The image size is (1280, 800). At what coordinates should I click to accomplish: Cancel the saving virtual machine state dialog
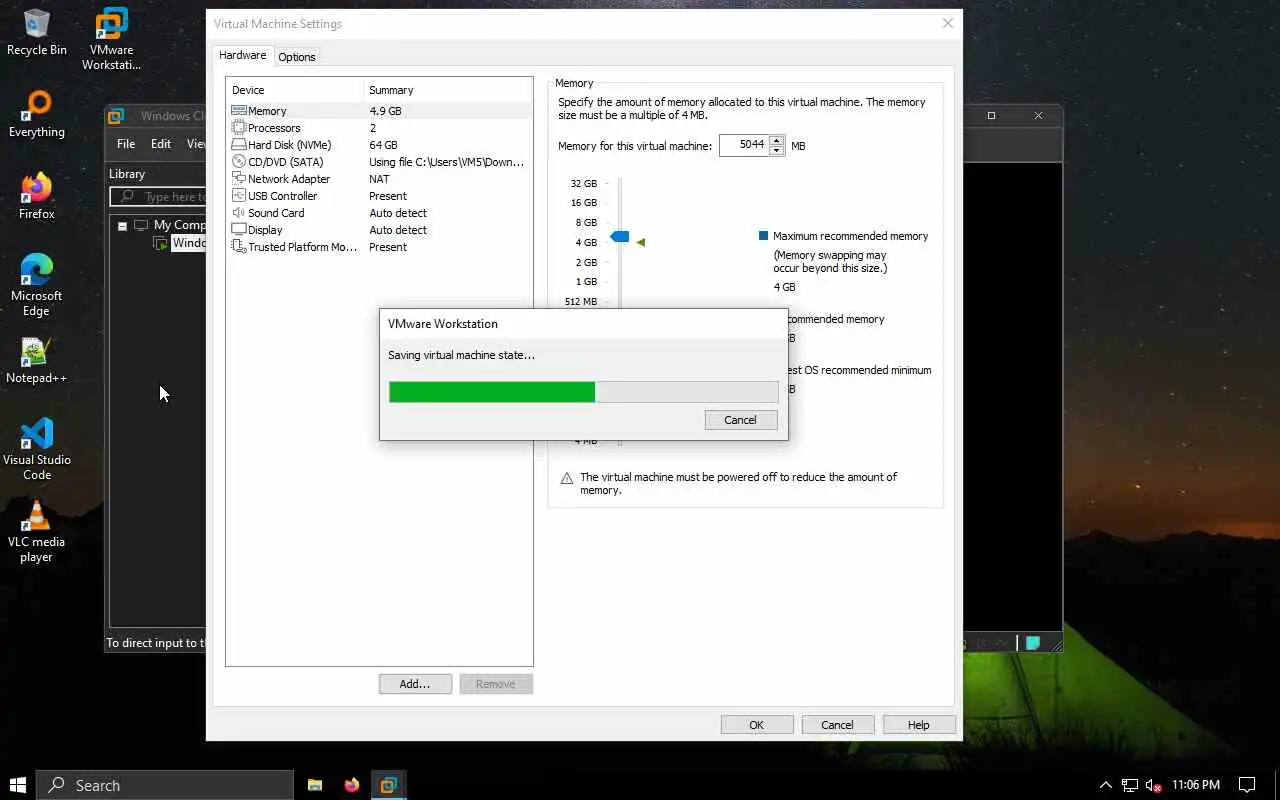(740, 420)
